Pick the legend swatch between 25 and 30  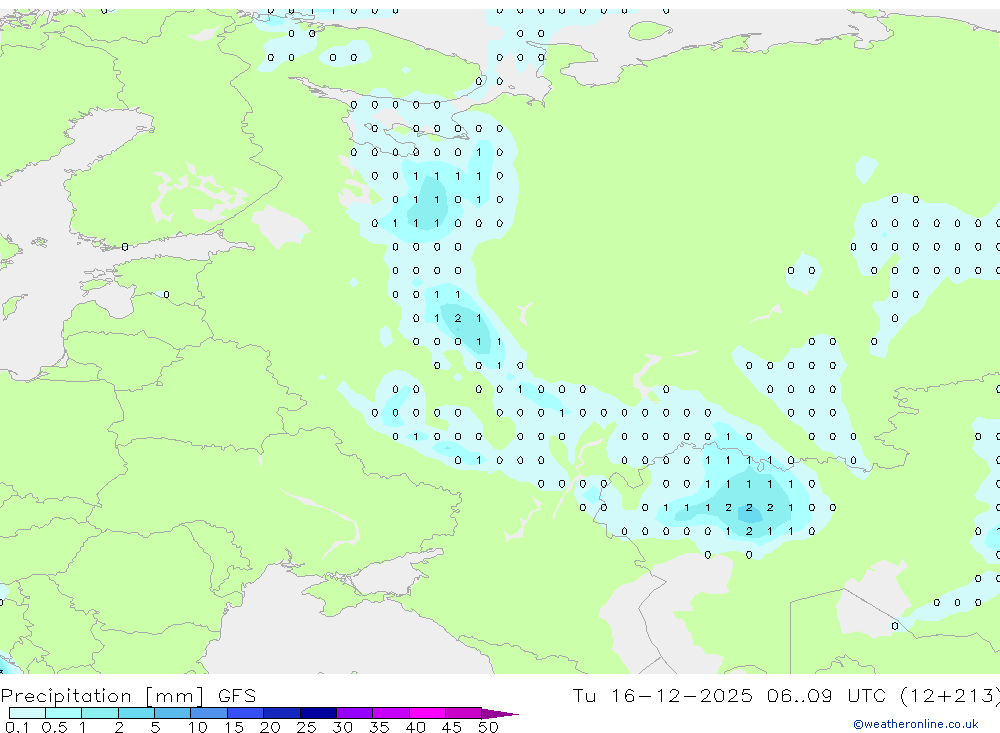pos(318,713)
